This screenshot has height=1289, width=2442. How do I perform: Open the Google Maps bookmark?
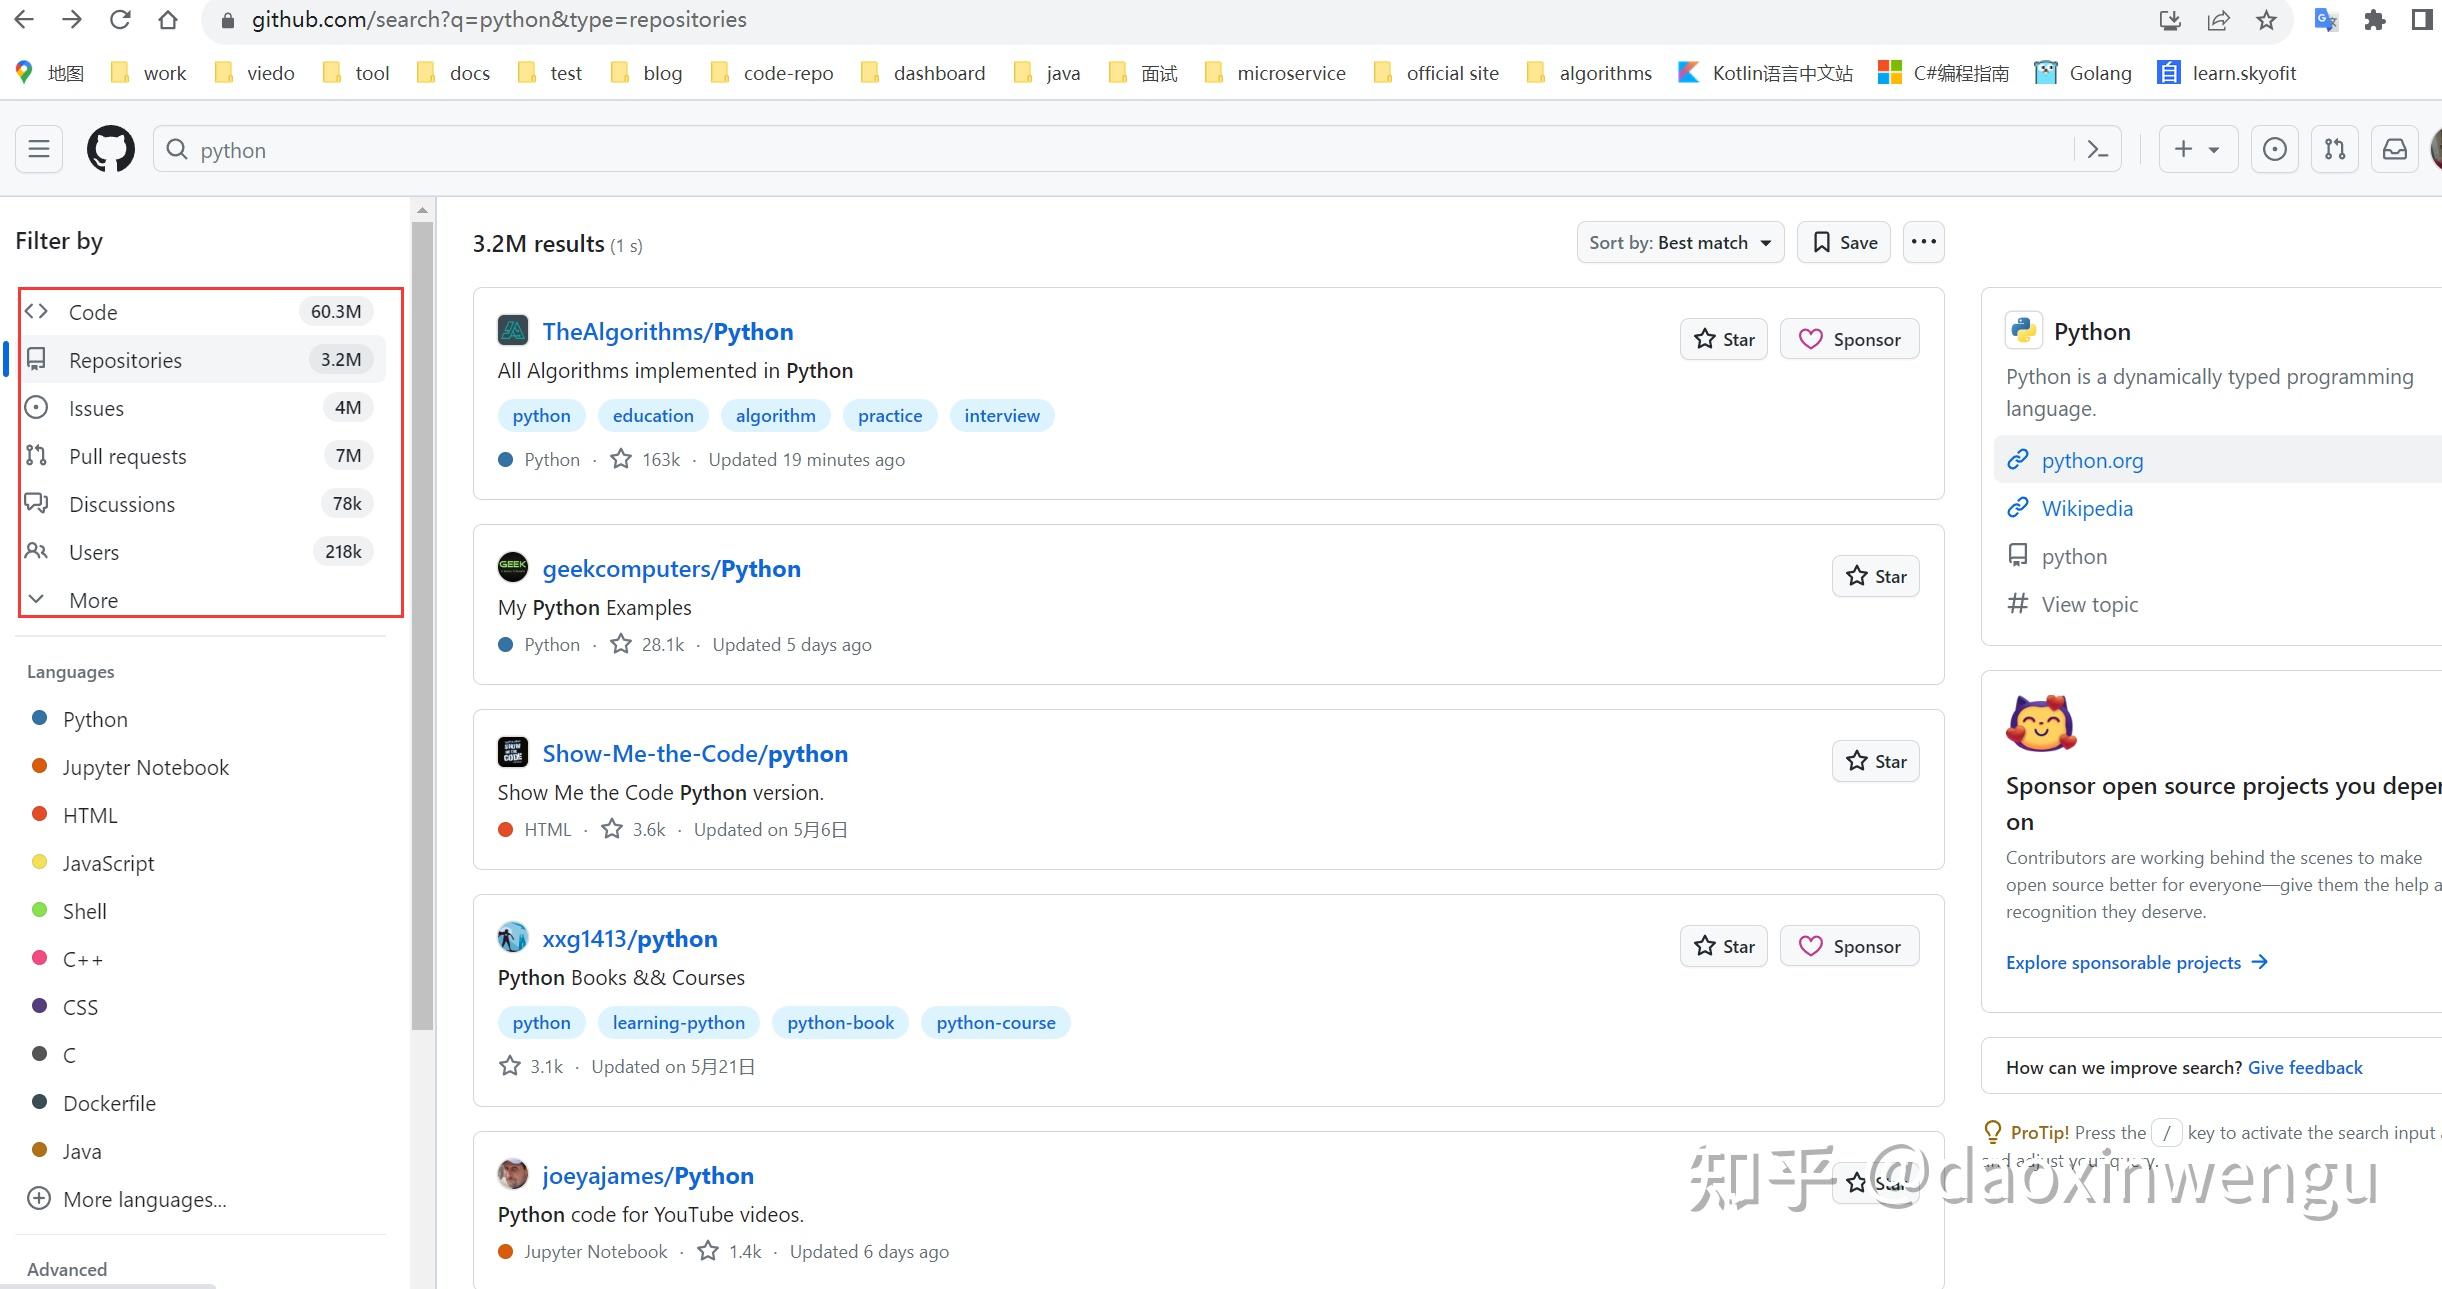[49, 73]
